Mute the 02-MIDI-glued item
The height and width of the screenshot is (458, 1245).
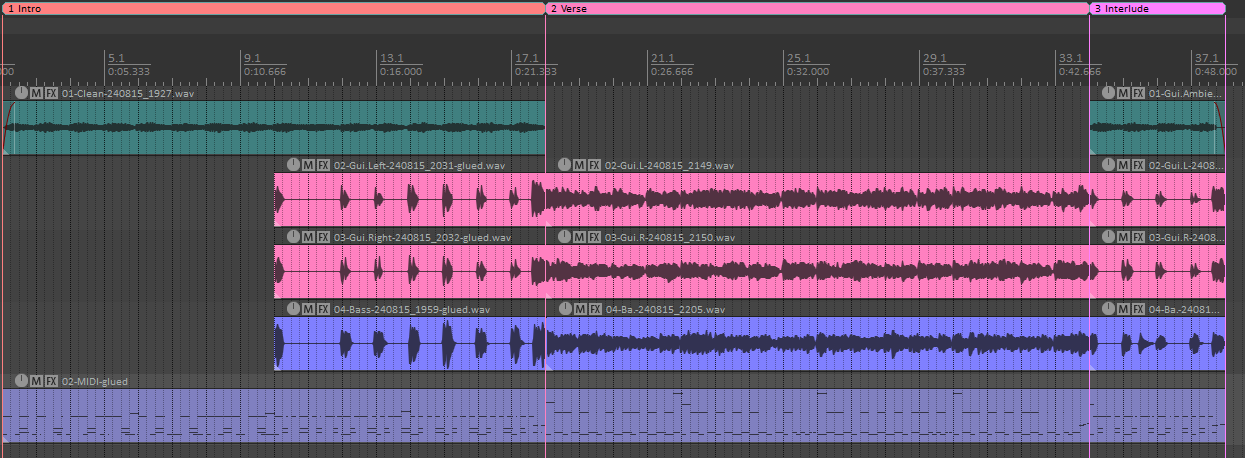37,381
